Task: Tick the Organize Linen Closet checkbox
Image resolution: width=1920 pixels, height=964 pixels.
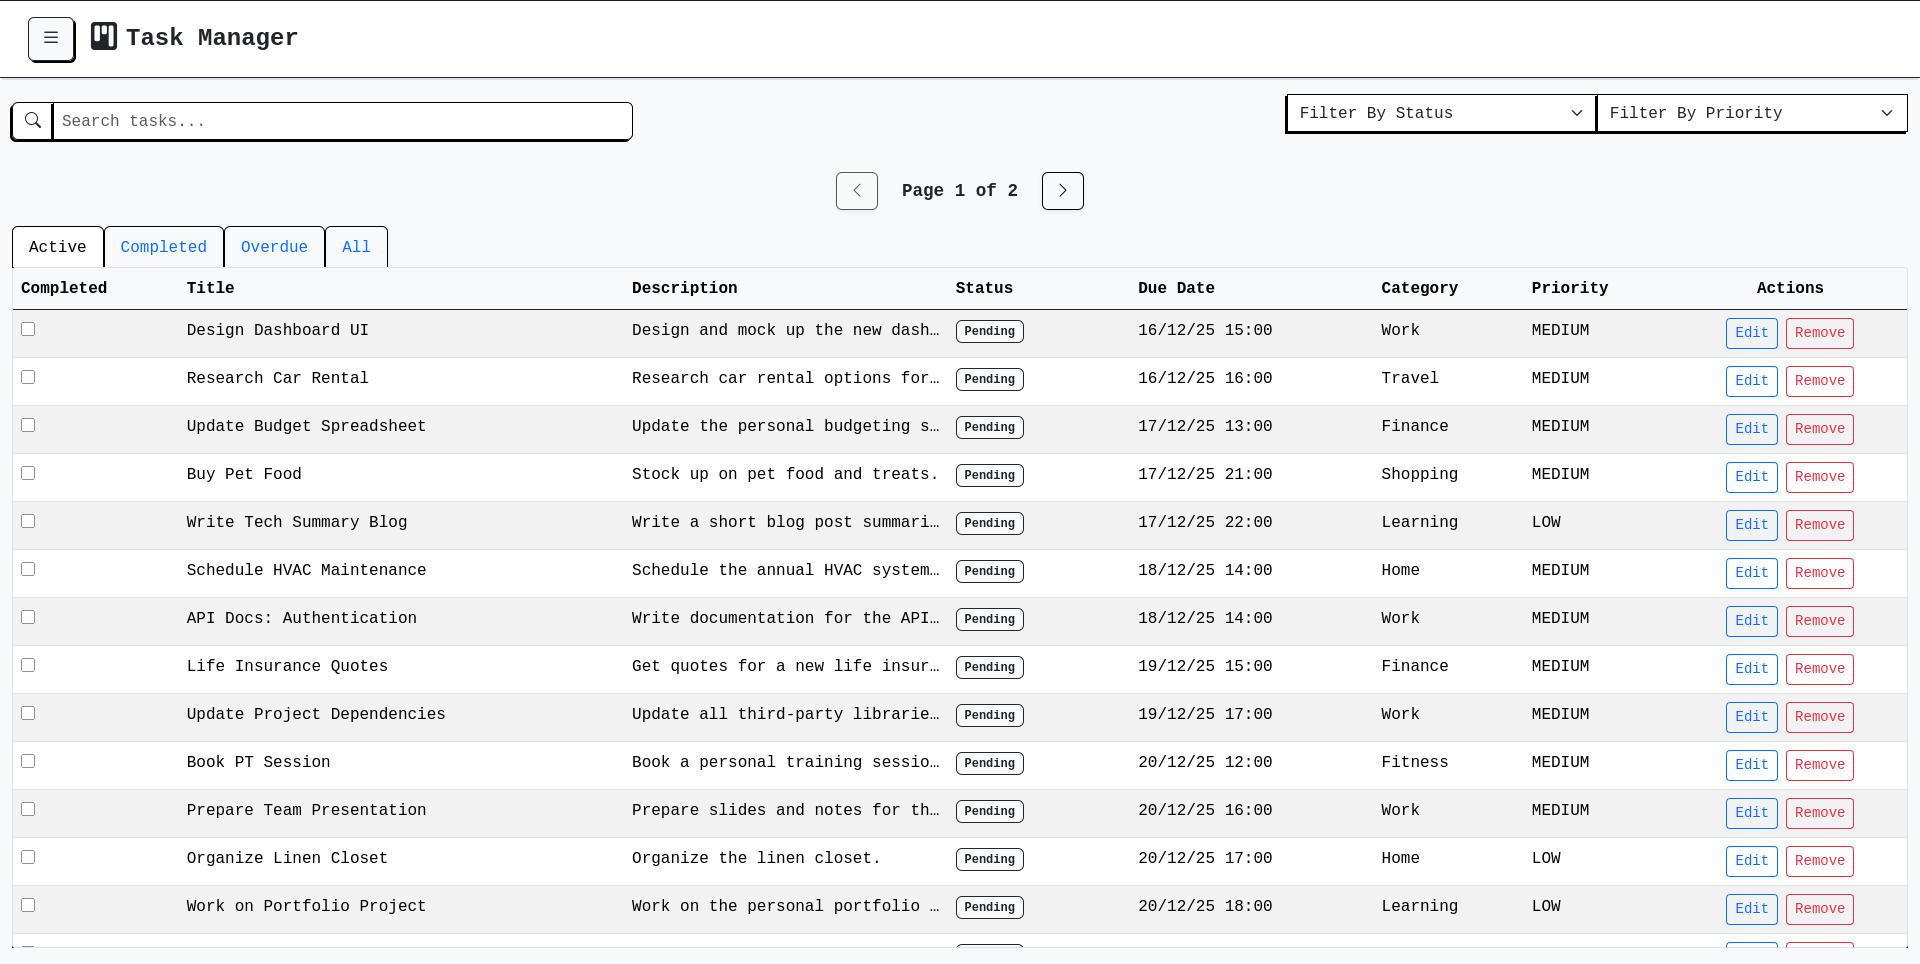Action: [28, 856]
